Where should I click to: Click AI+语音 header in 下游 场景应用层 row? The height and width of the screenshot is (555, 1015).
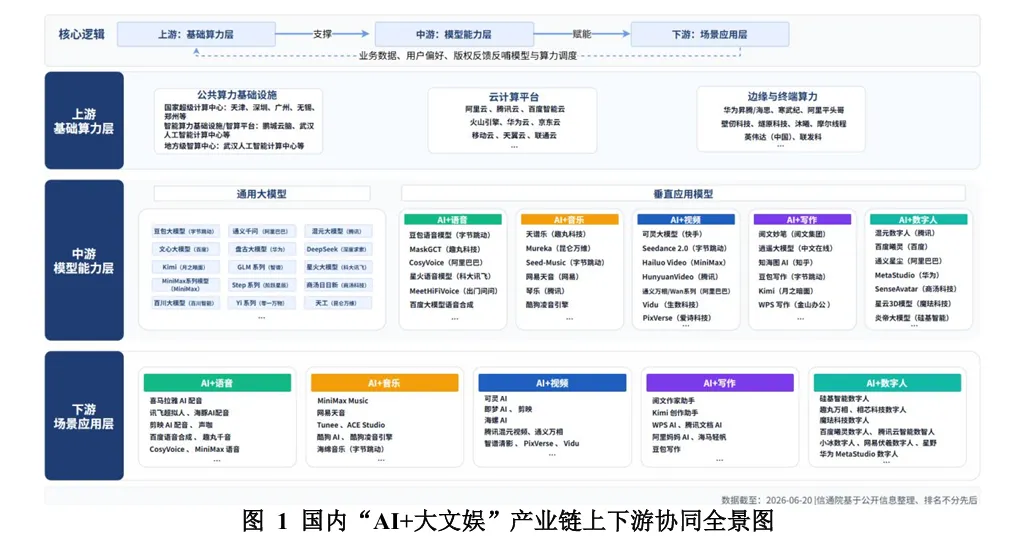218,383
